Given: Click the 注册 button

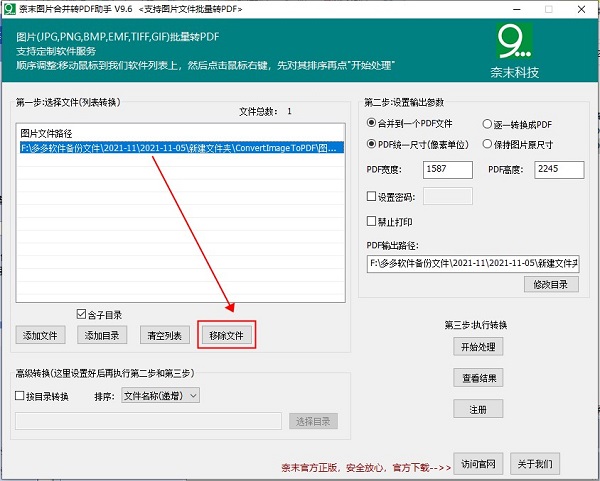Looking at the screenshot, I should [x=478, y=409].
